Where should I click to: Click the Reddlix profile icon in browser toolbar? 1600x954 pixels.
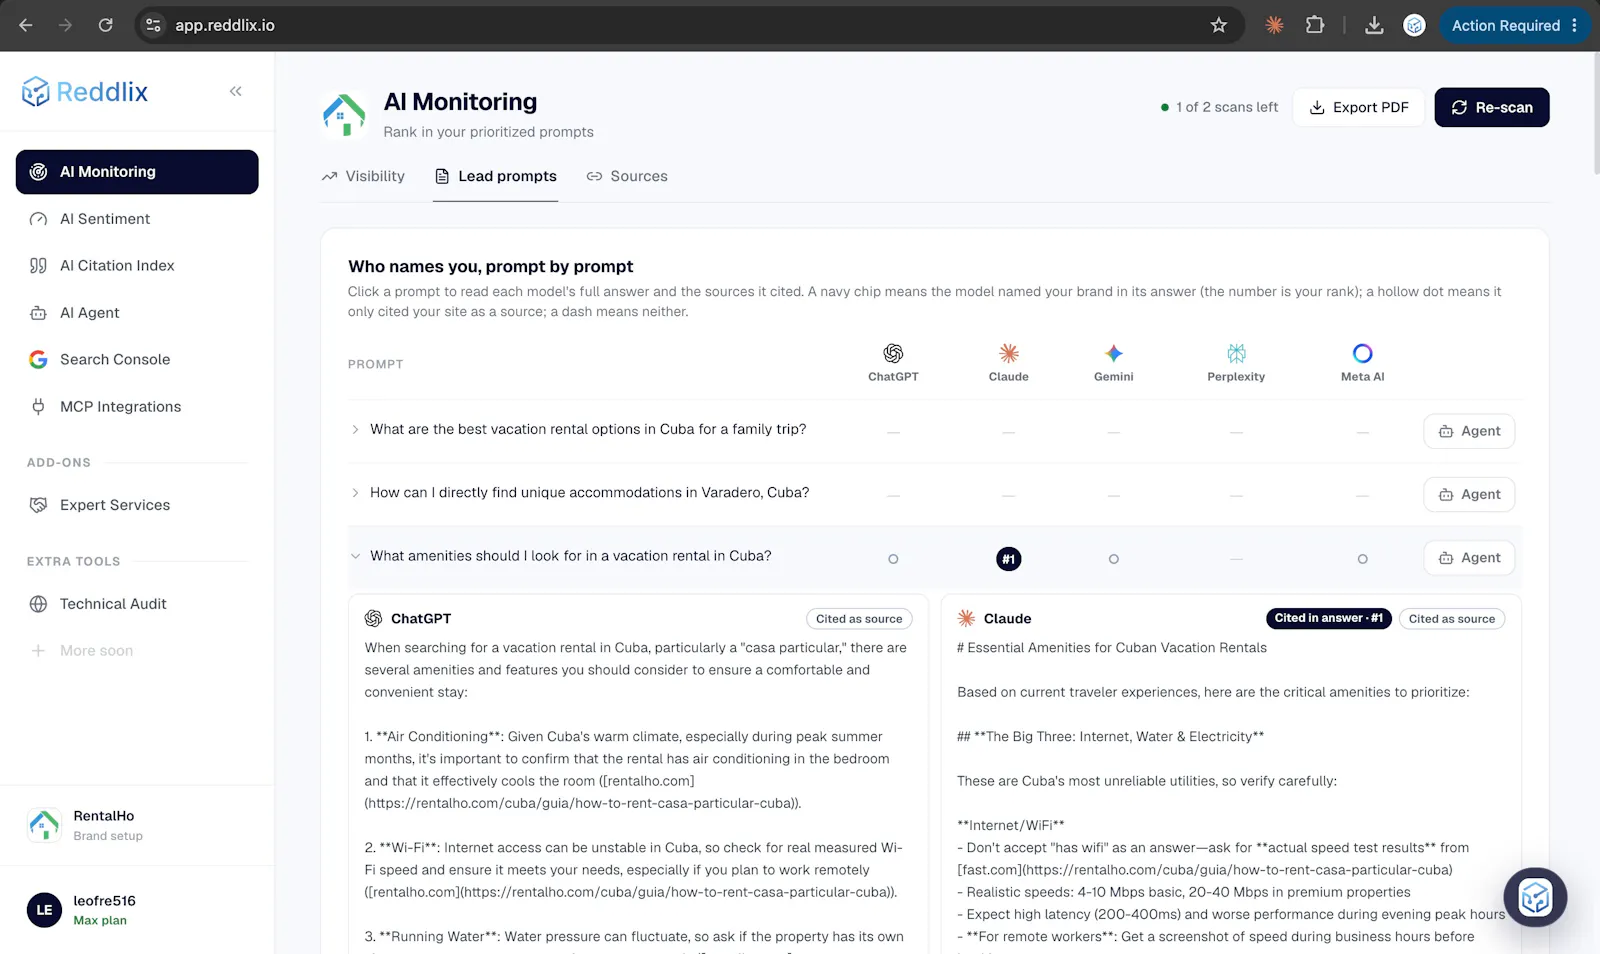click(1414, 25)
